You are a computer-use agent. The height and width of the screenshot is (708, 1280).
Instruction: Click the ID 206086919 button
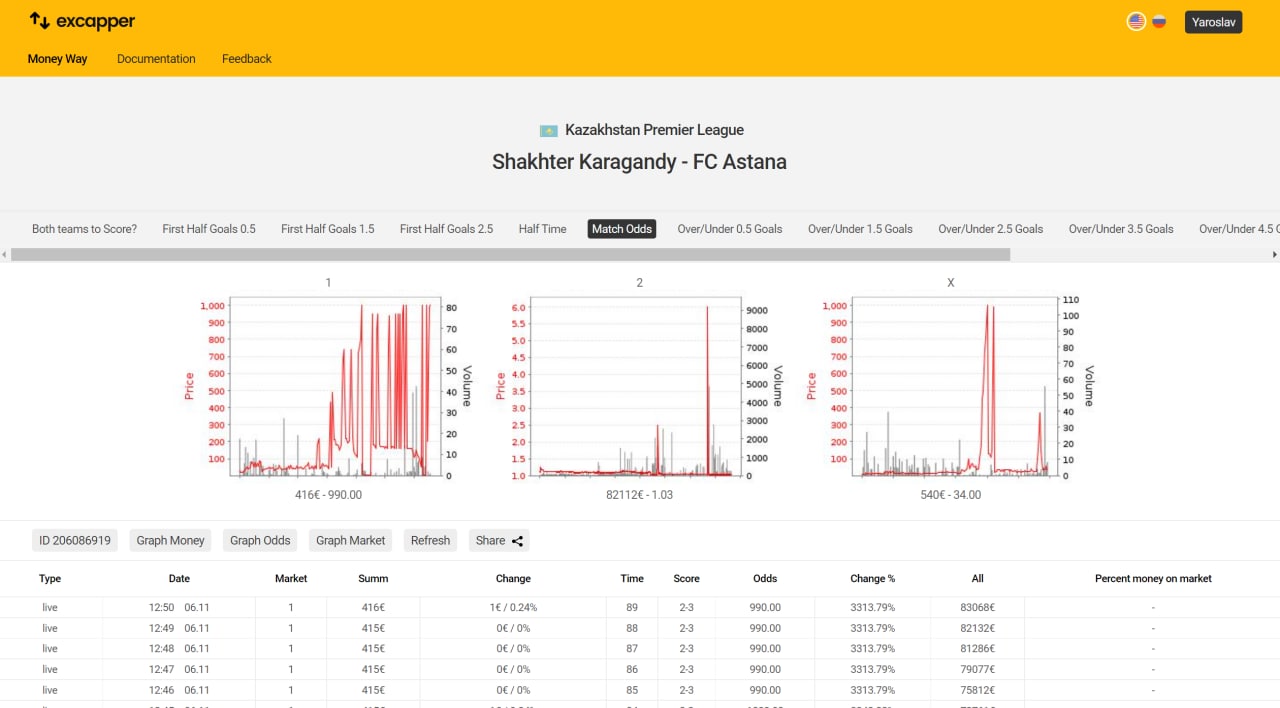click(x=75, y=541)
